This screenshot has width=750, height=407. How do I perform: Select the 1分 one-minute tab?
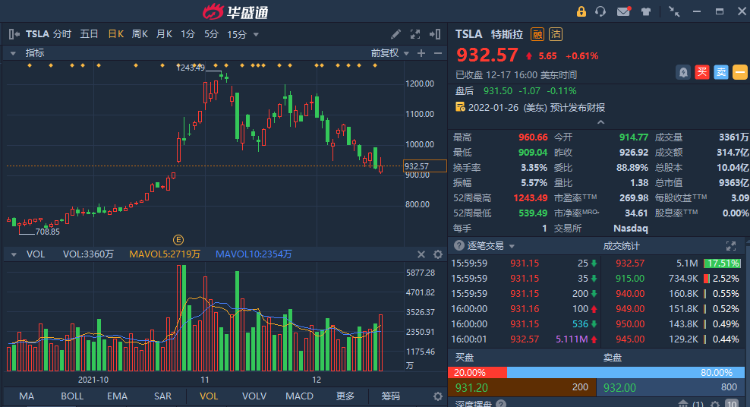point(188,34)
